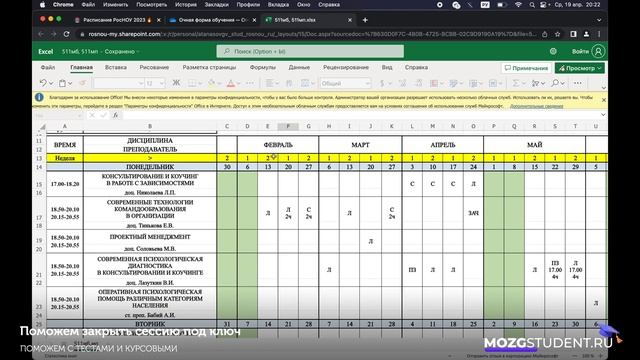The height and width of the screenshot is (360, 640).
Task: Open the Файл tab in Excel ribbon
Action: (x=48, y=67)
